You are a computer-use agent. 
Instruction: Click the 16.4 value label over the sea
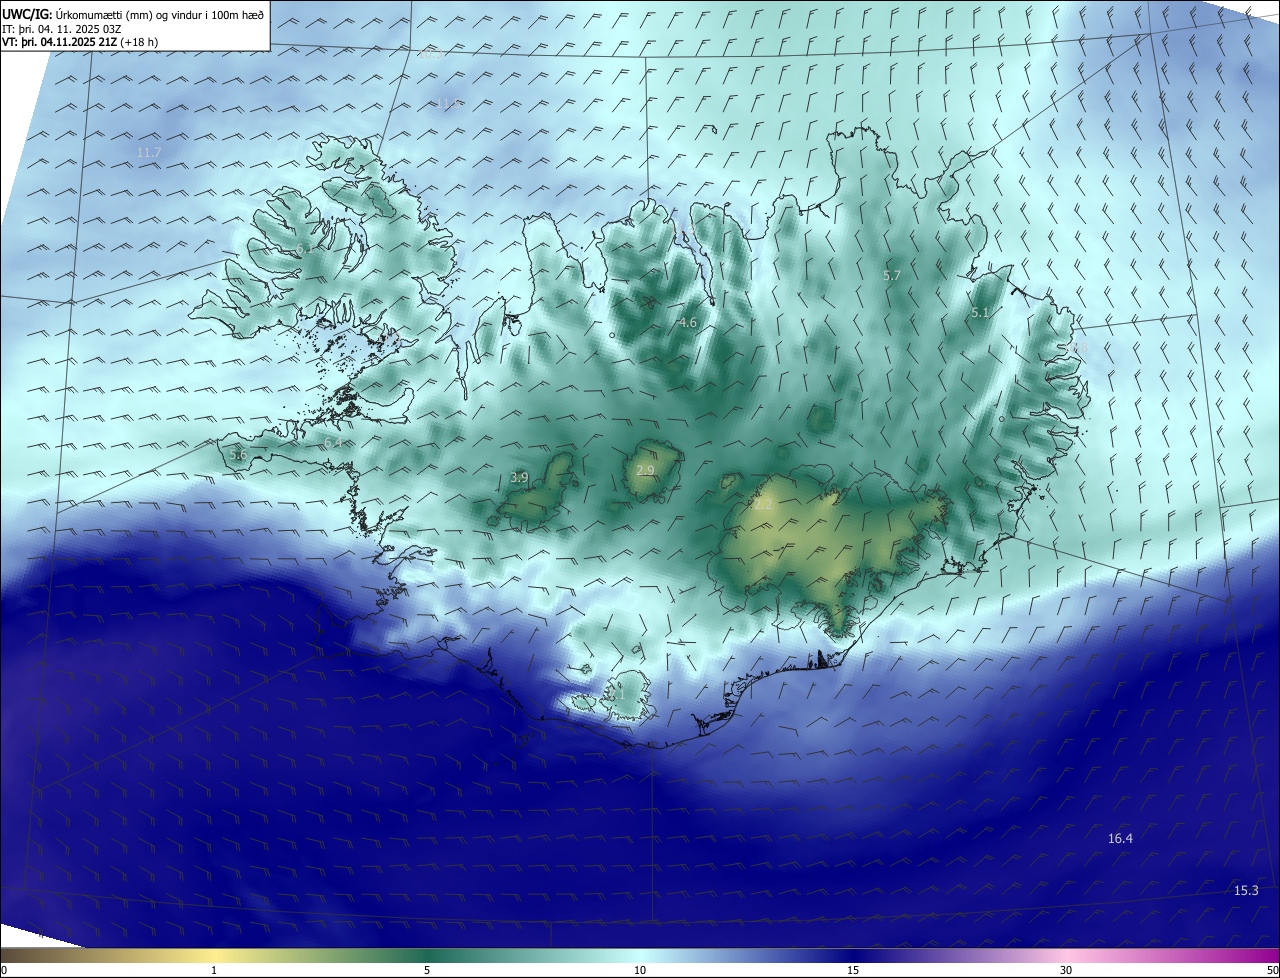1120,838
